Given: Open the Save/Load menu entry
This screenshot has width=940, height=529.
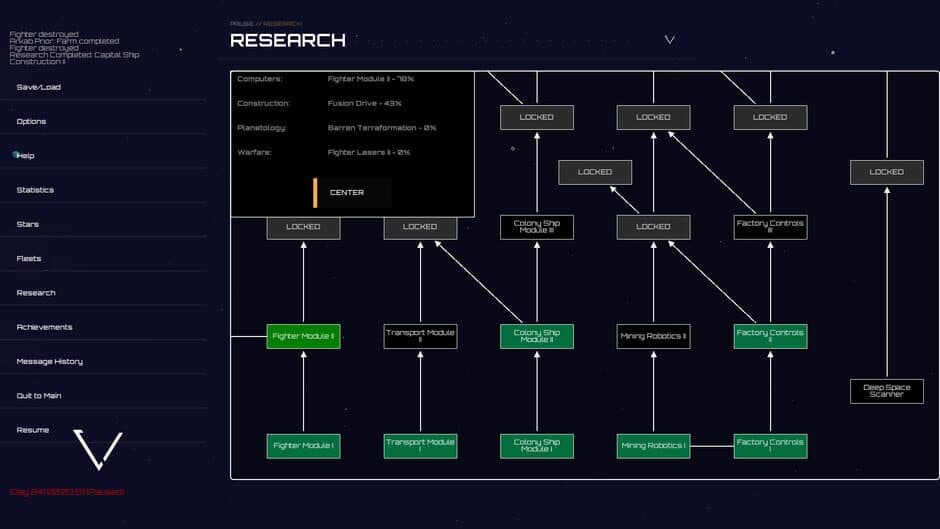Looking at the screenshot, I should (39, 87).
